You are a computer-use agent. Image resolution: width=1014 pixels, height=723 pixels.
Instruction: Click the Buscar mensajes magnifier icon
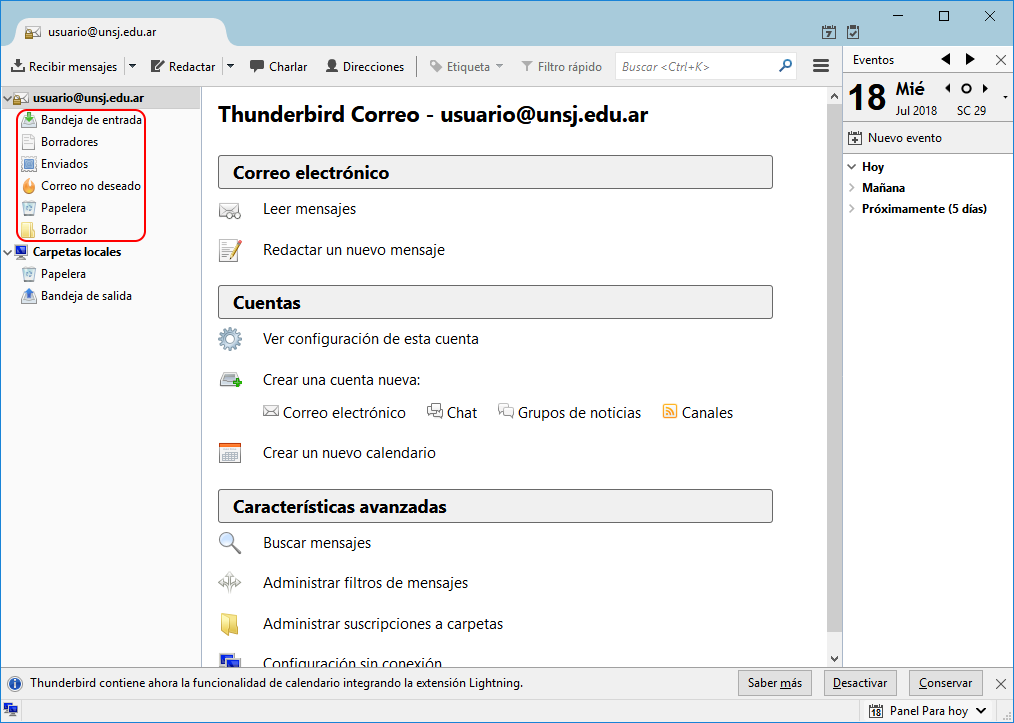click(230, 543)
